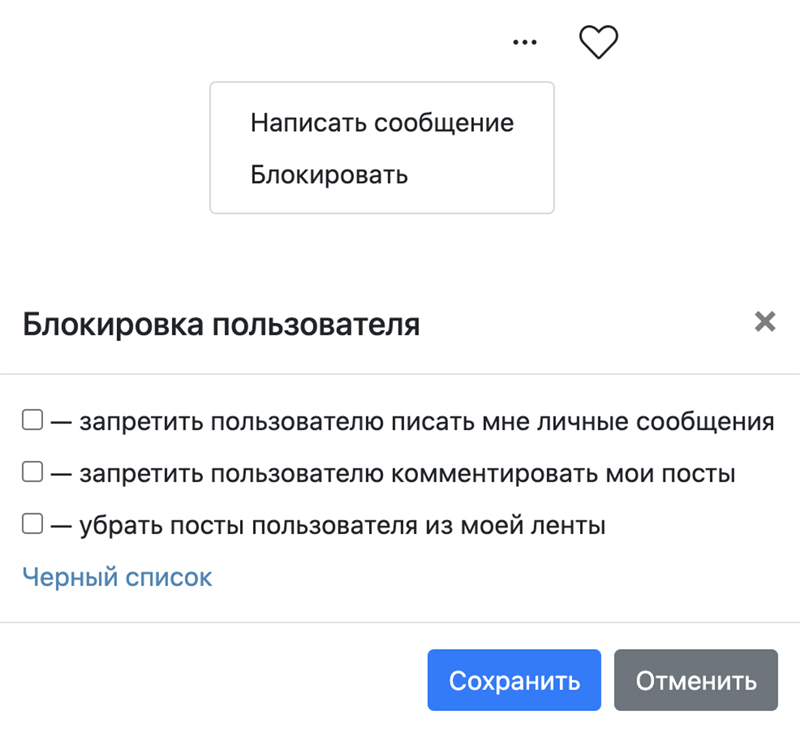Click the gray "Отменить" button
Screen dimensions: 800x732
click(x=695, y=681)
